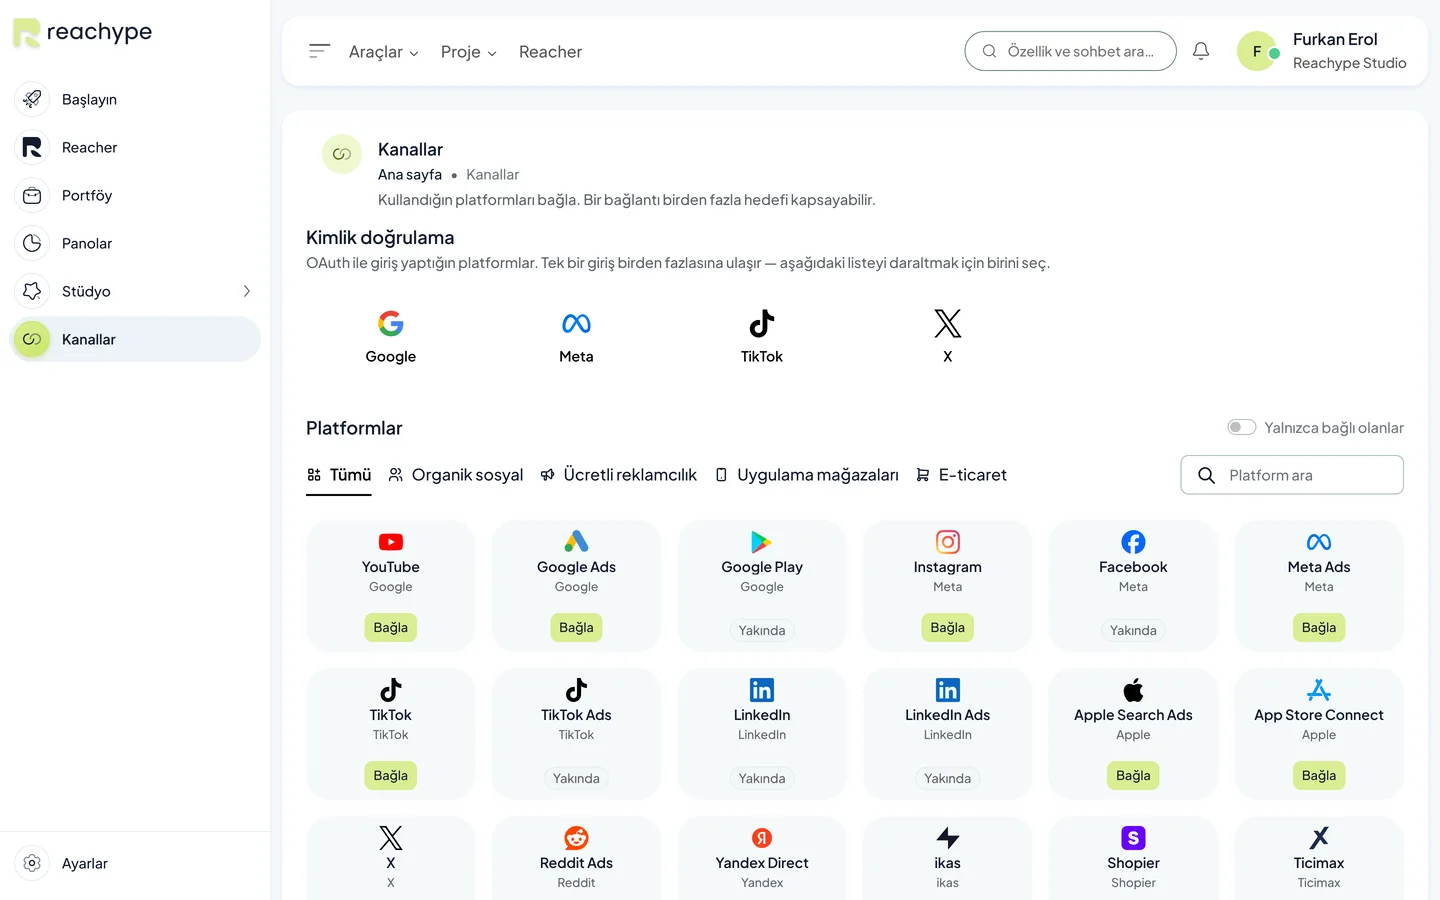Click Ana sayfa breadcrumb link
This screenshot has width=1440, height=900.
click(x=410, y=174)
